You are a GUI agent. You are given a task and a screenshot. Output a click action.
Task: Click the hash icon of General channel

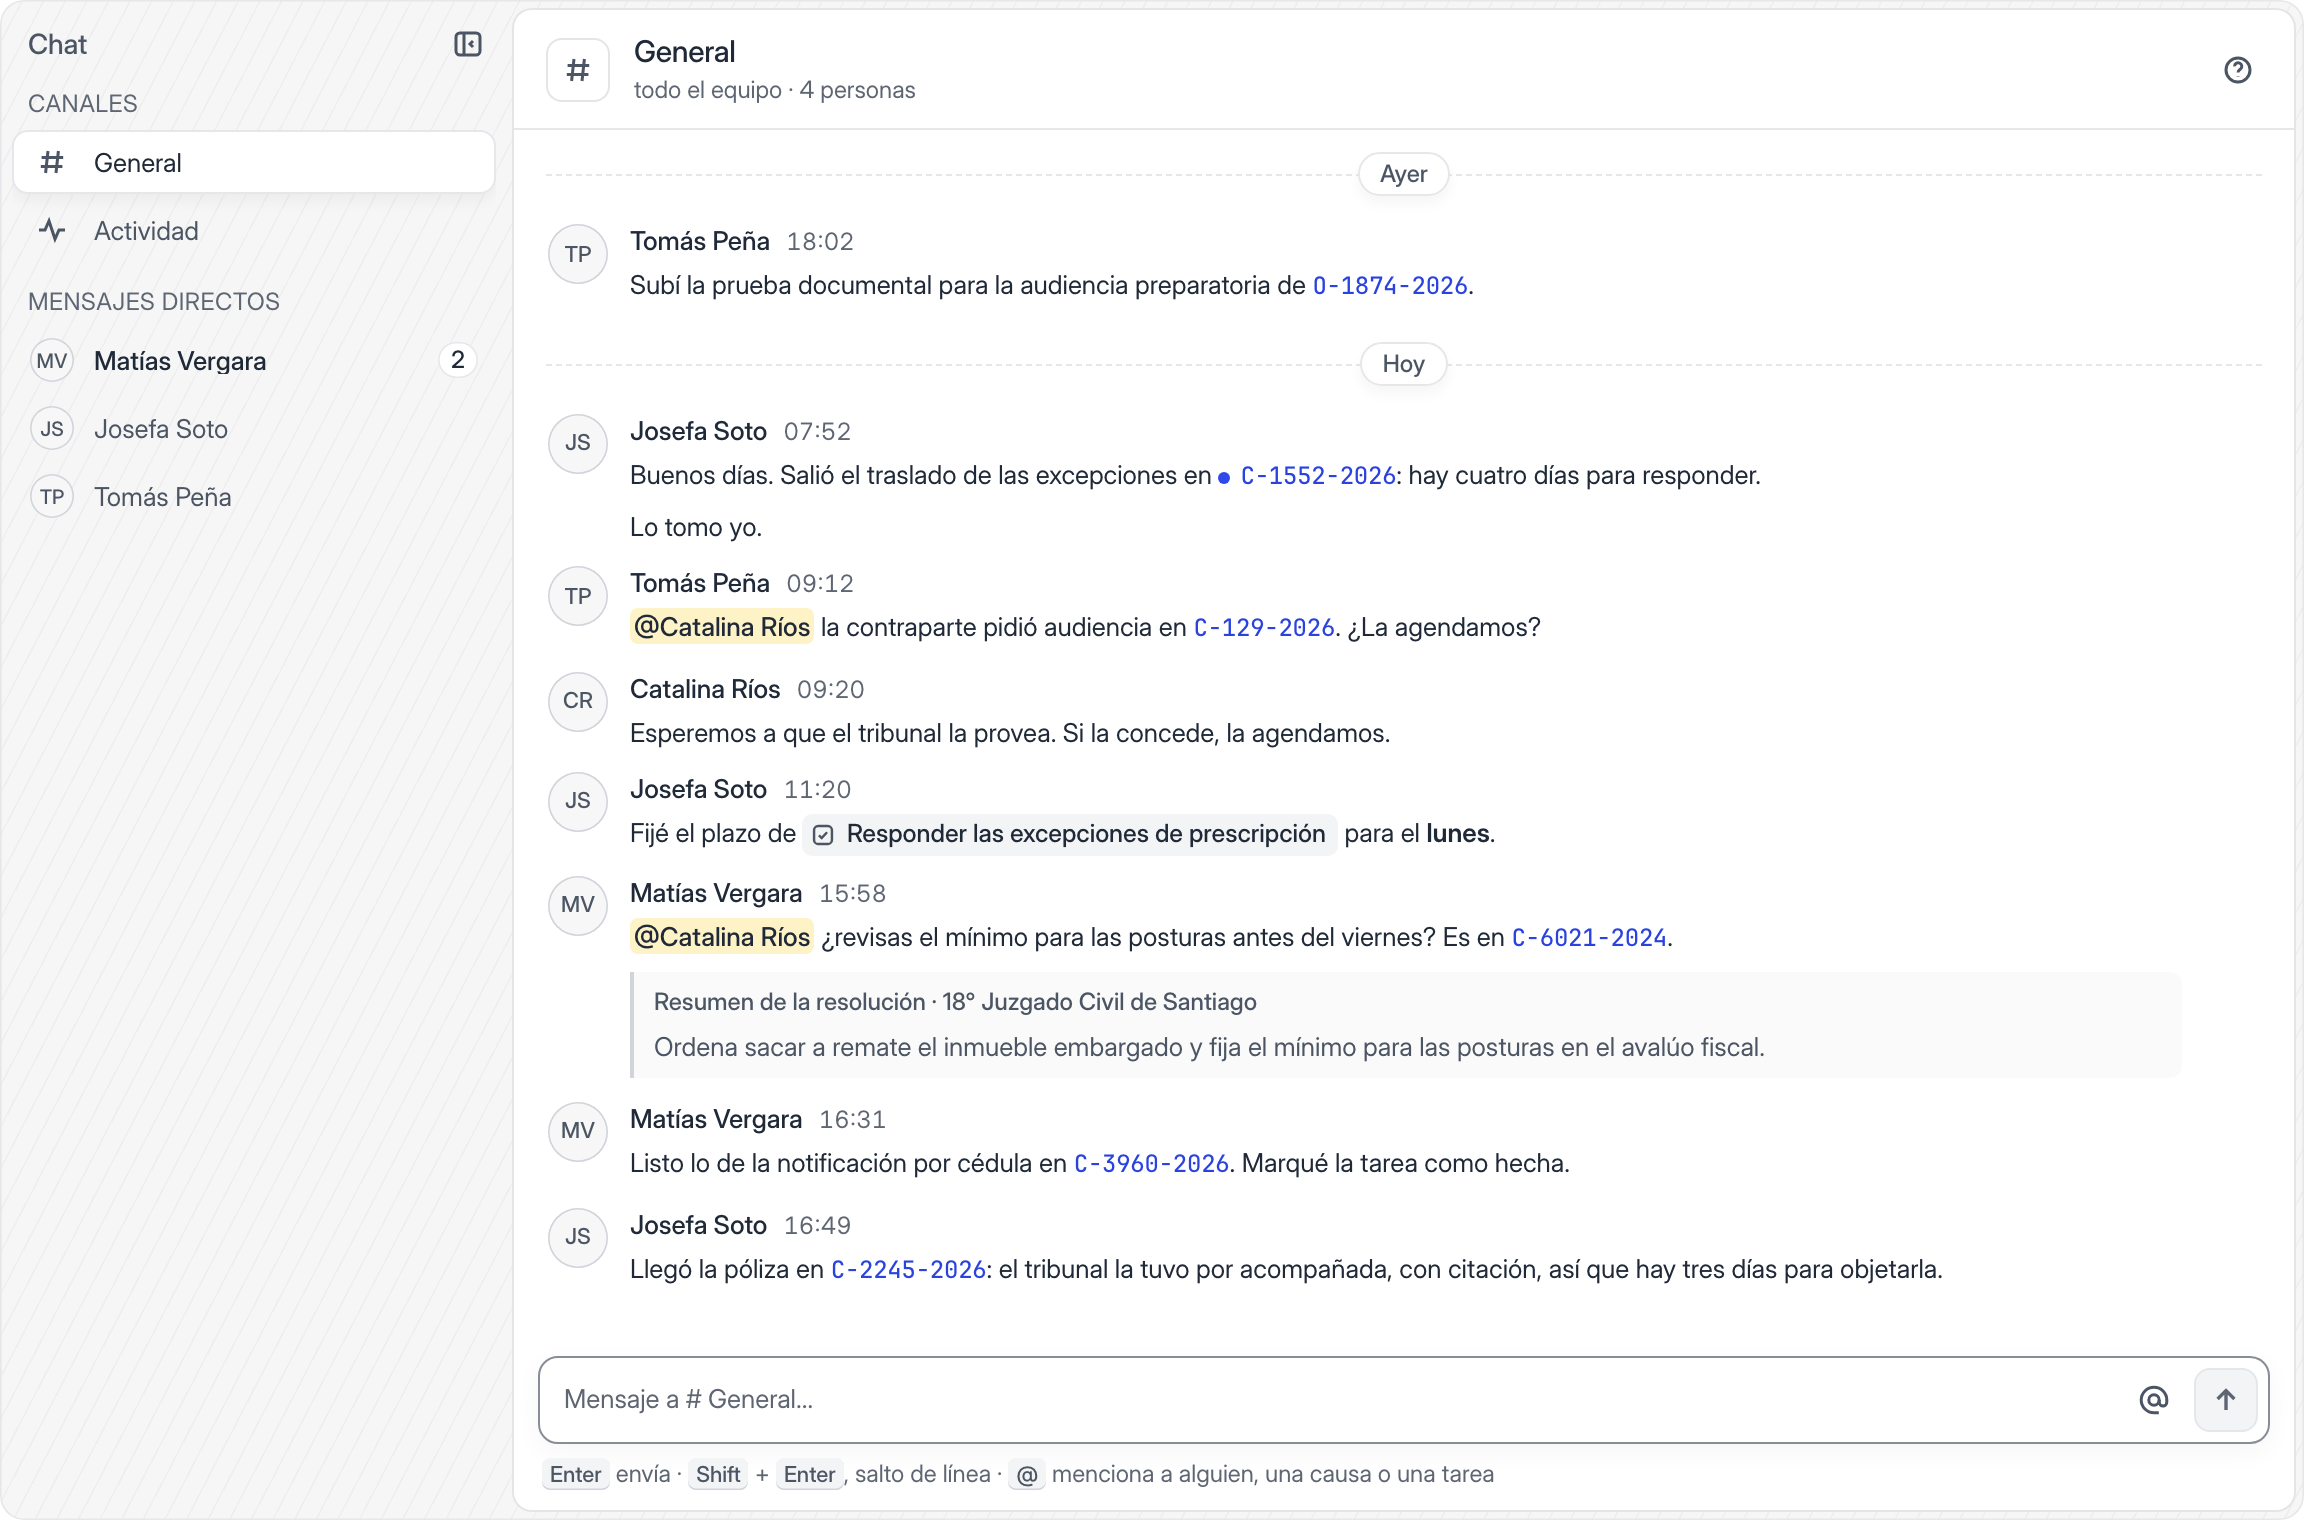pyautogui.click(x=52, y=163)
